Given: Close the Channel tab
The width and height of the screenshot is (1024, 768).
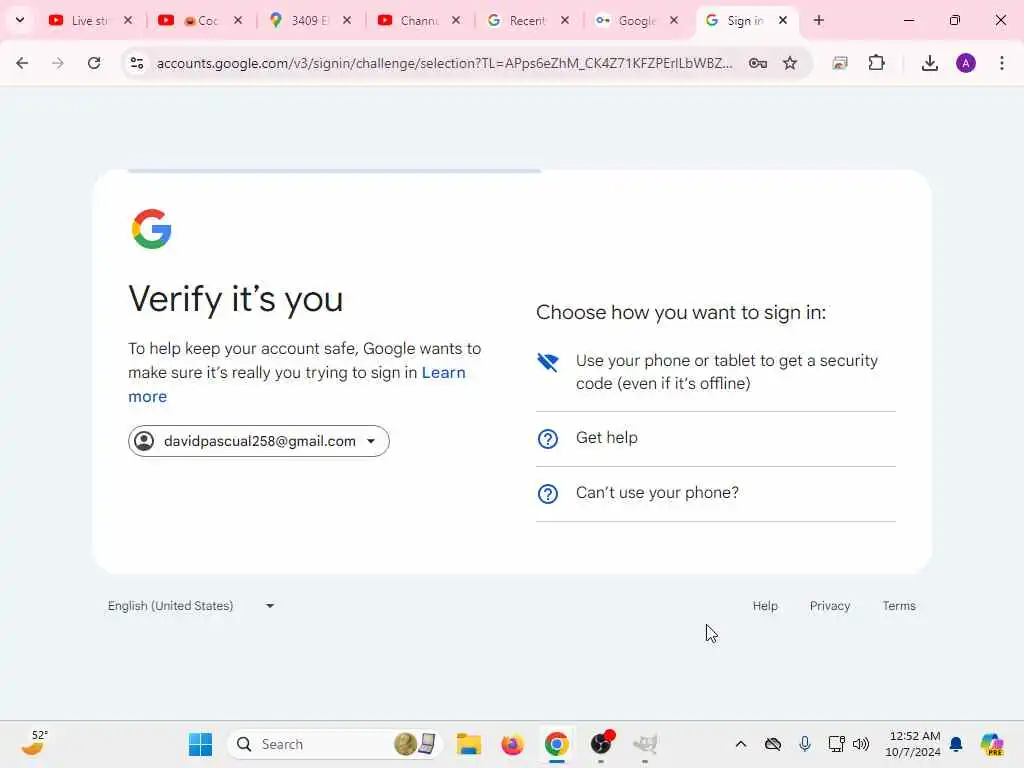Looking at the screenshot, I should click(456, 20).
